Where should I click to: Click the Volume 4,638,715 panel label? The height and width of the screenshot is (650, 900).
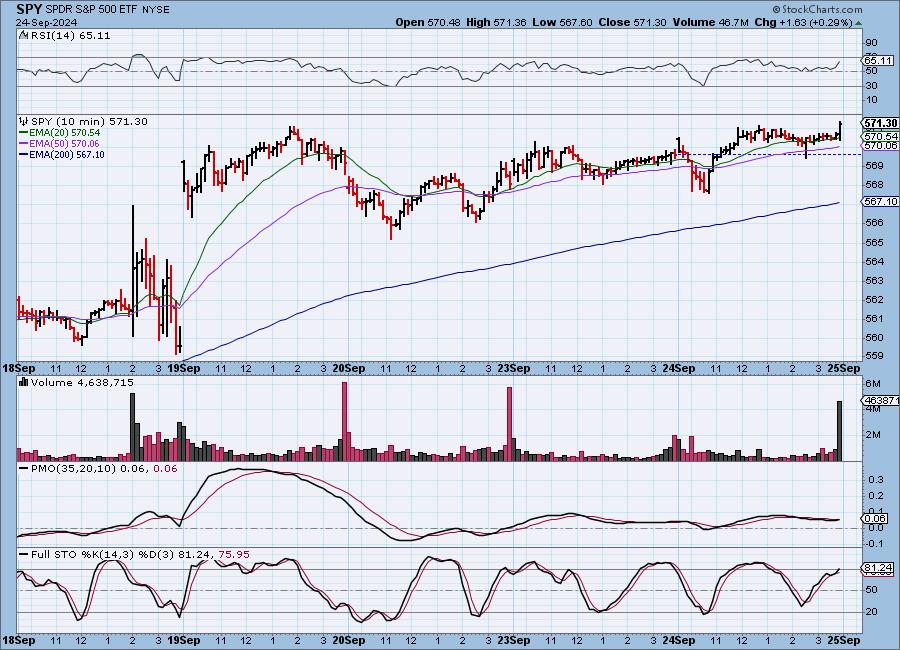[x=82, y=382]
